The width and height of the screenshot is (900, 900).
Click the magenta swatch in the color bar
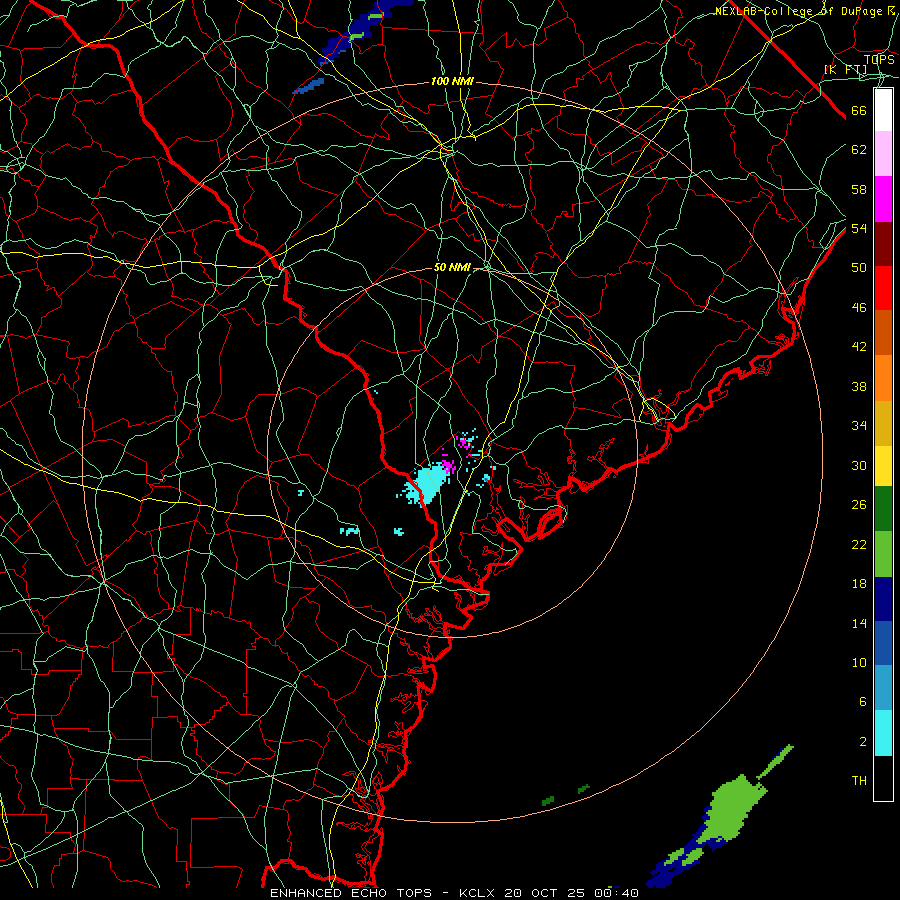(883, 199)
